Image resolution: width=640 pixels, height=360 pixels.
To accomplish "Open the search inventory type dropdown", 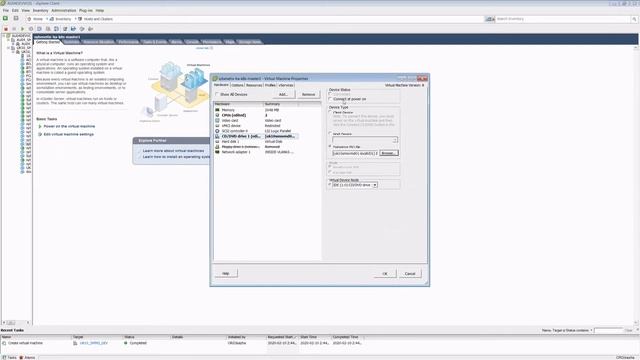I will (x=490, y=19).
